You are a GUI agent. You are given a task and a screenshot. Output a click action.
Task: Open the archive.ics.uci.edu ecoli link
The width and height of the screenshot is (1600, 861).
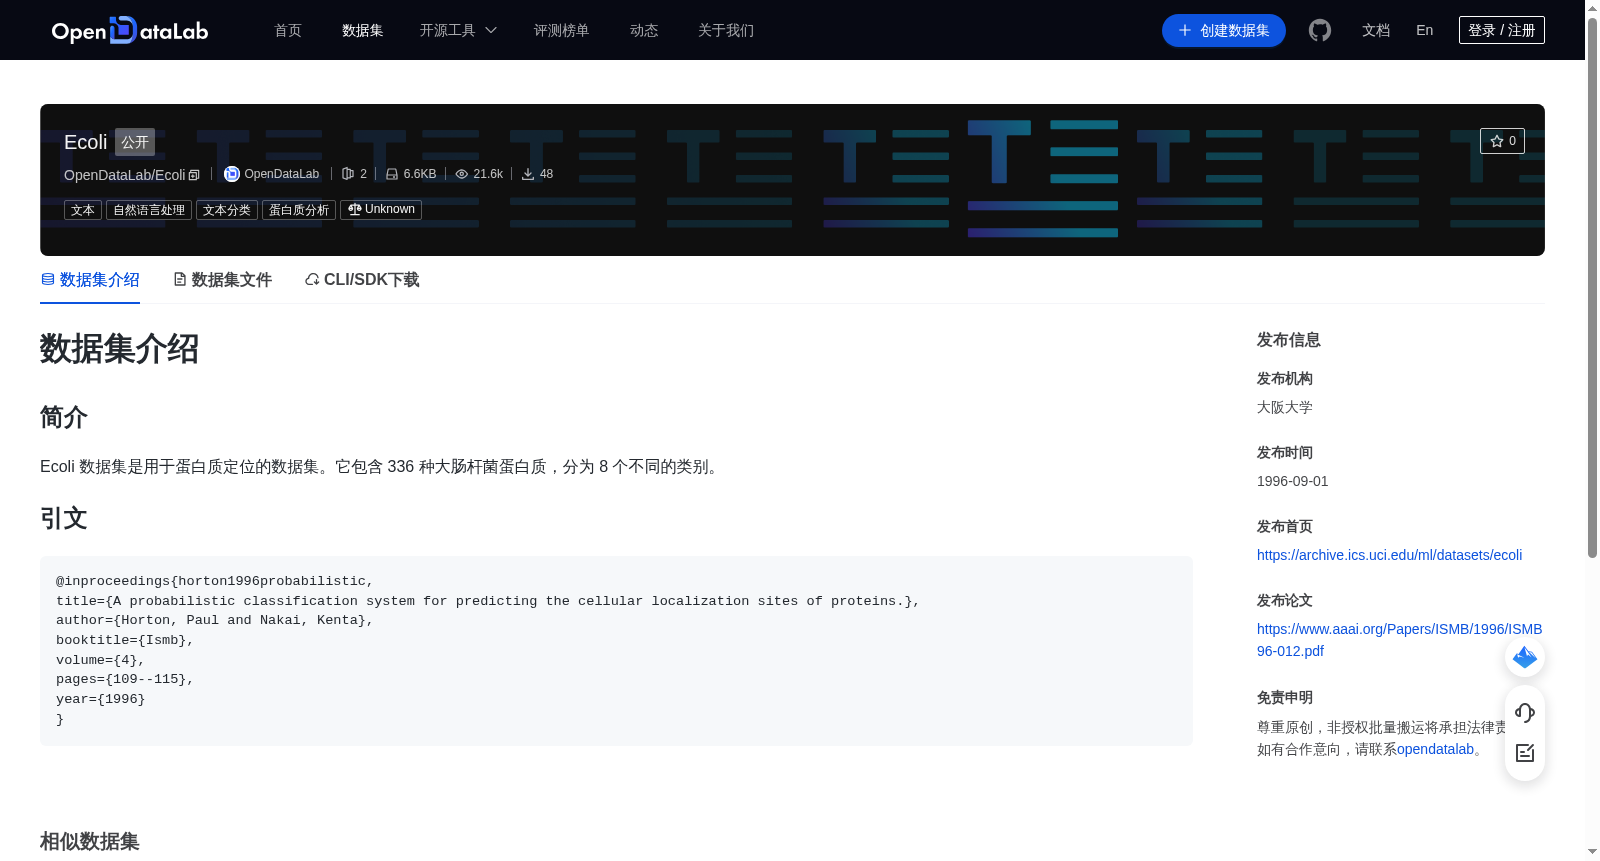click(1389, 555)
